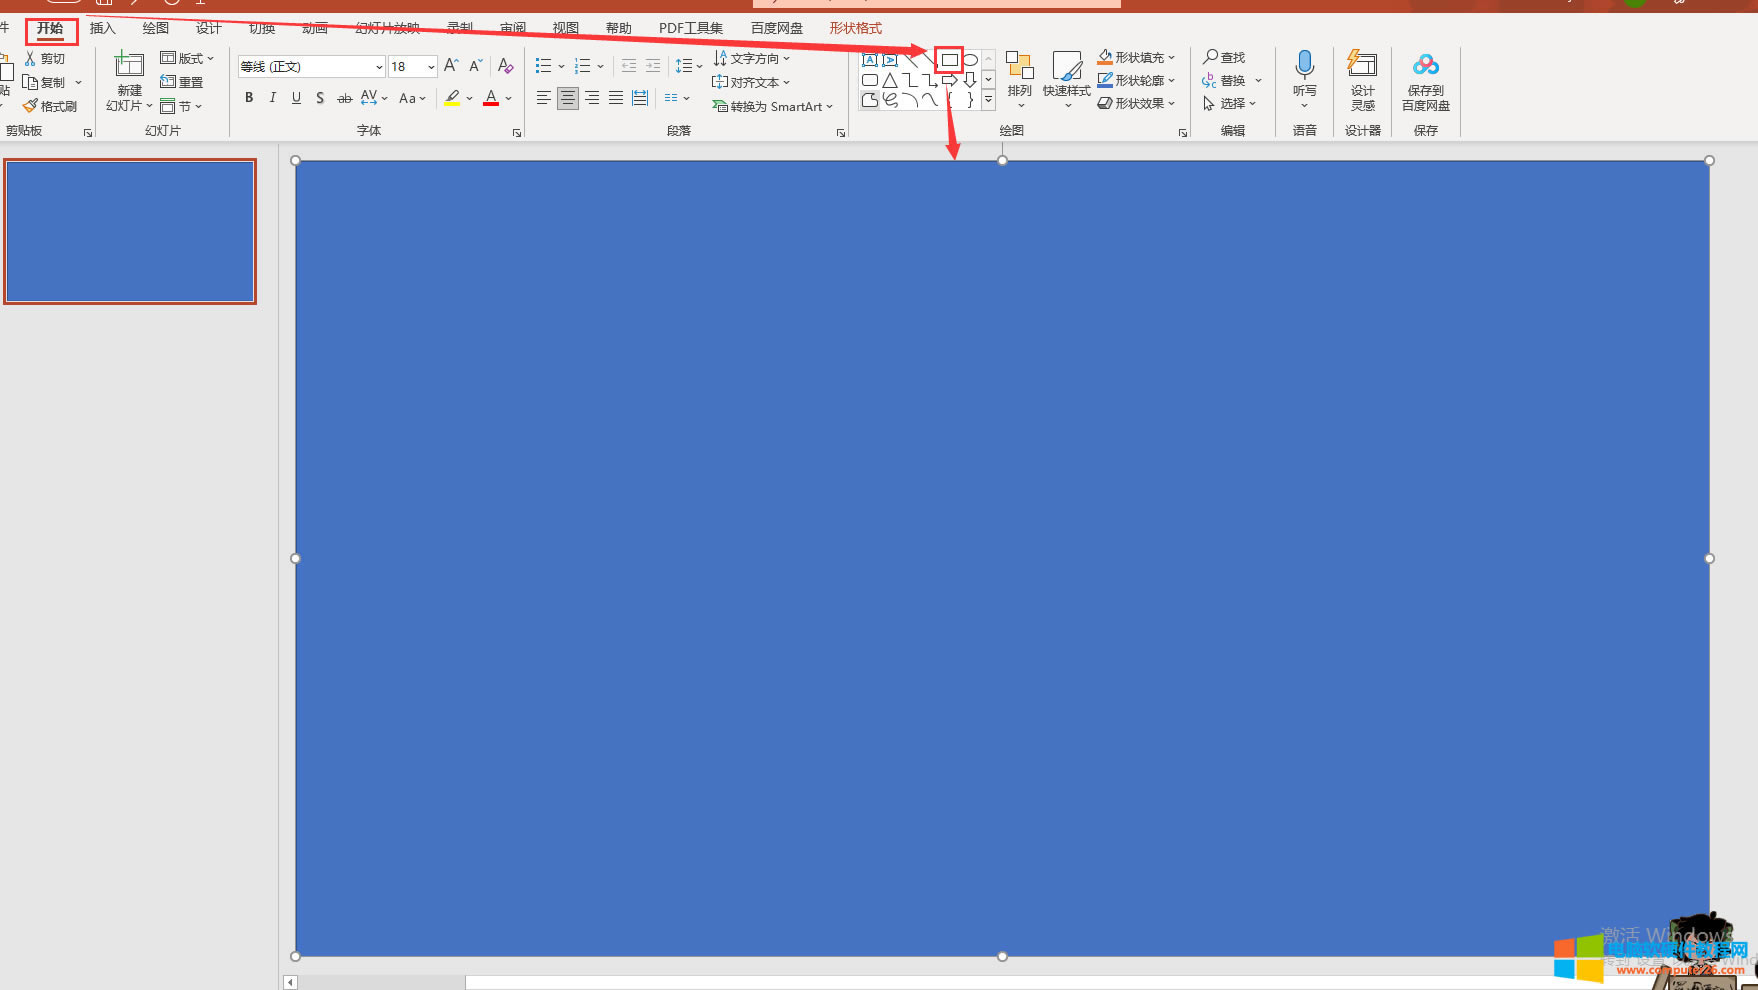The image size is (1758, 990).
Task: Open the 形状格式 (Shape Format) tab
Action: pyautogui.click(x=856, y=28)
